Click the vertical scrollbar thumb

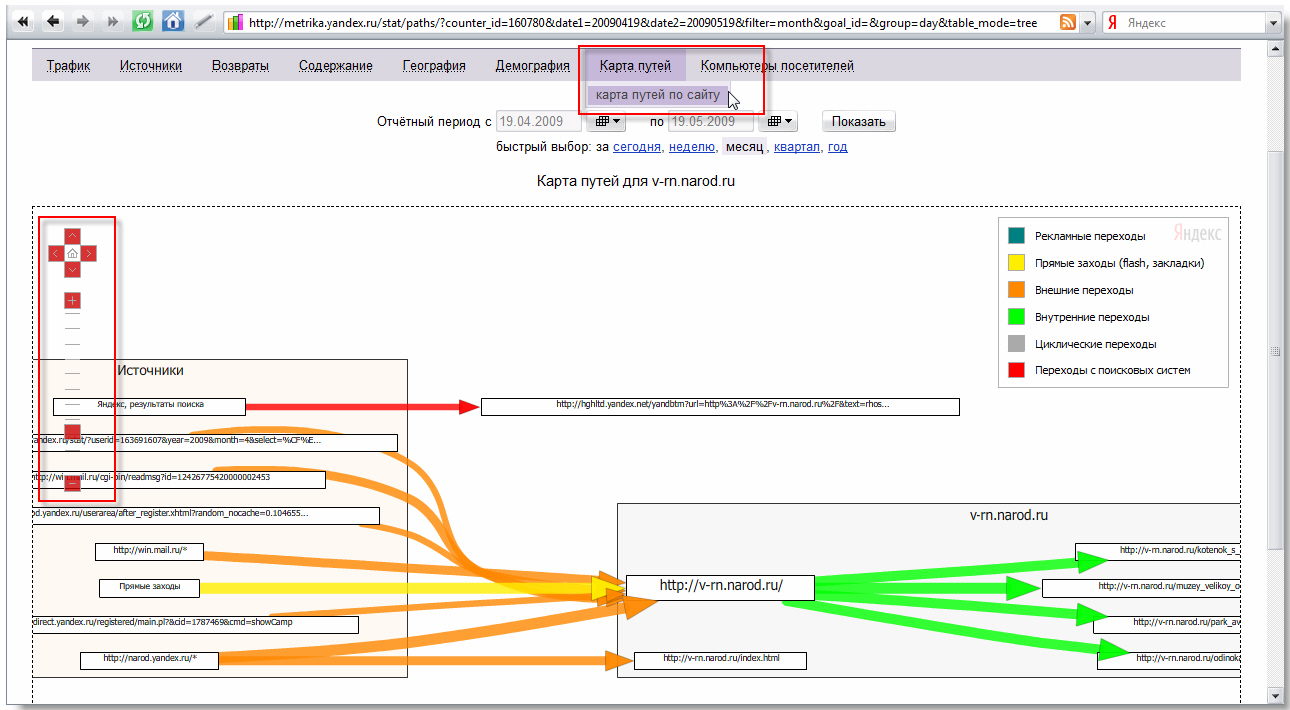[x=1275, y=351]
